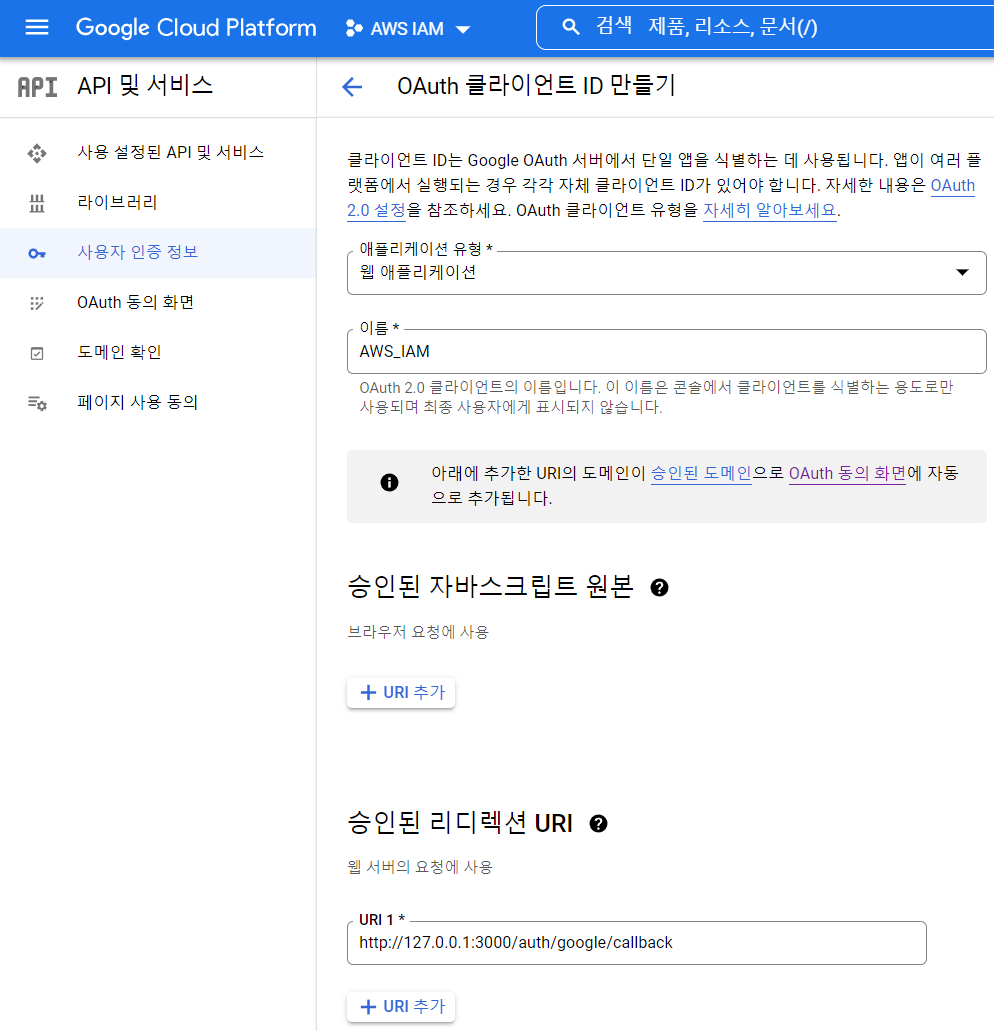Image resolution: width=994 pixels, height=1031 pixels.
Task: Click the '승인된 리디렉션 URI' heading
Action: pos(460,823)
